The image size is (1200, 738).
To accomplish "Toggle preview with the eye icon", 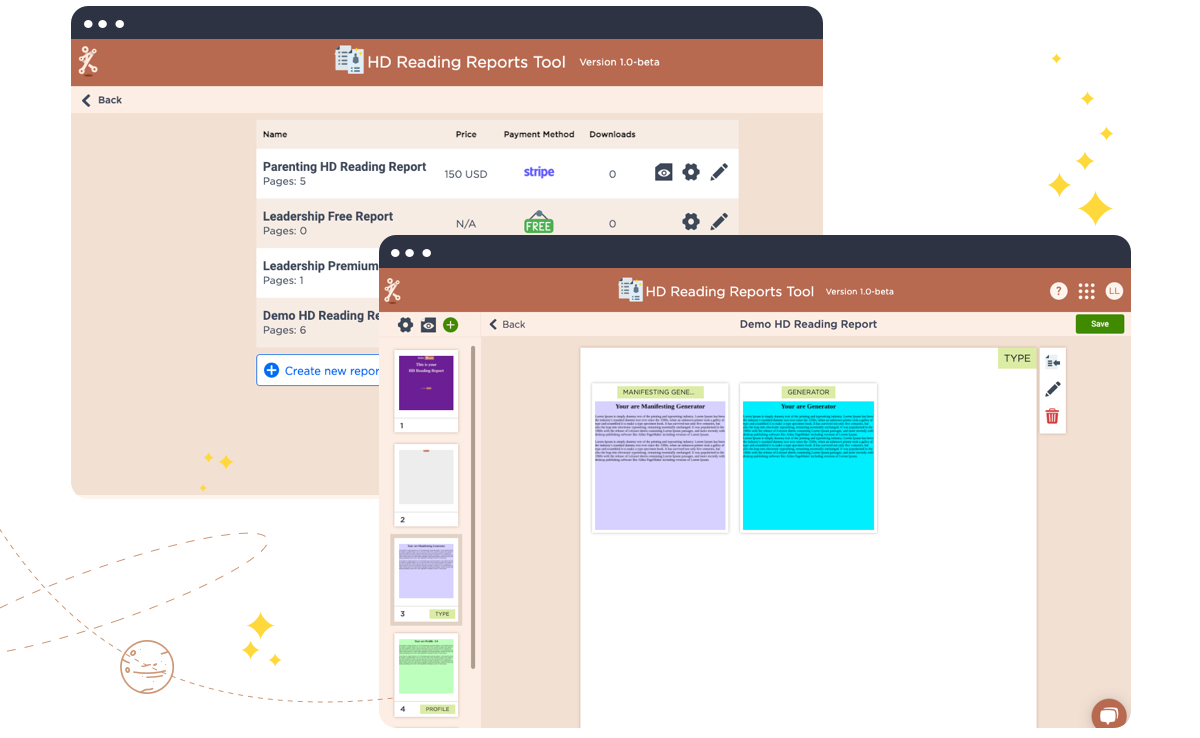I will 428,325.
